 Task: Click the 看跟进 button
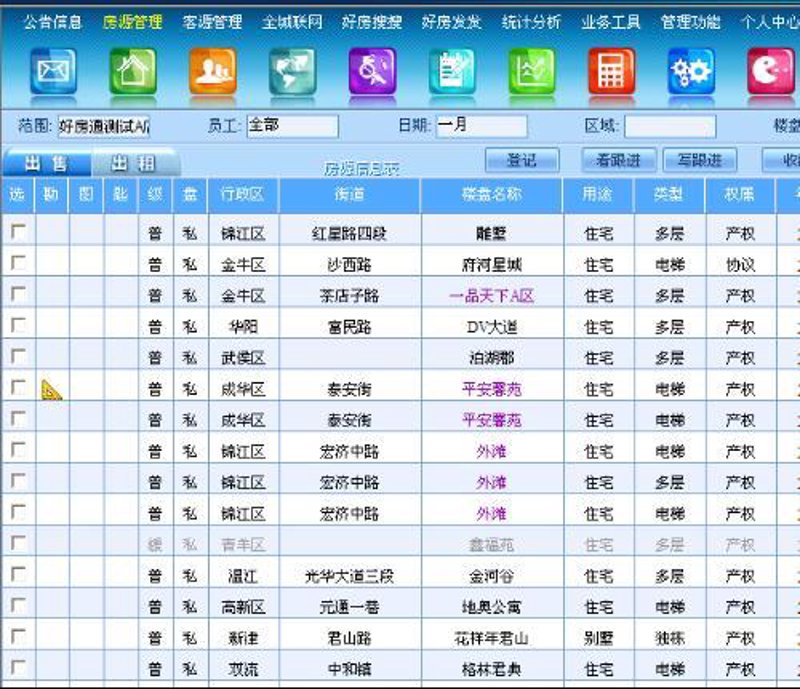618,160
